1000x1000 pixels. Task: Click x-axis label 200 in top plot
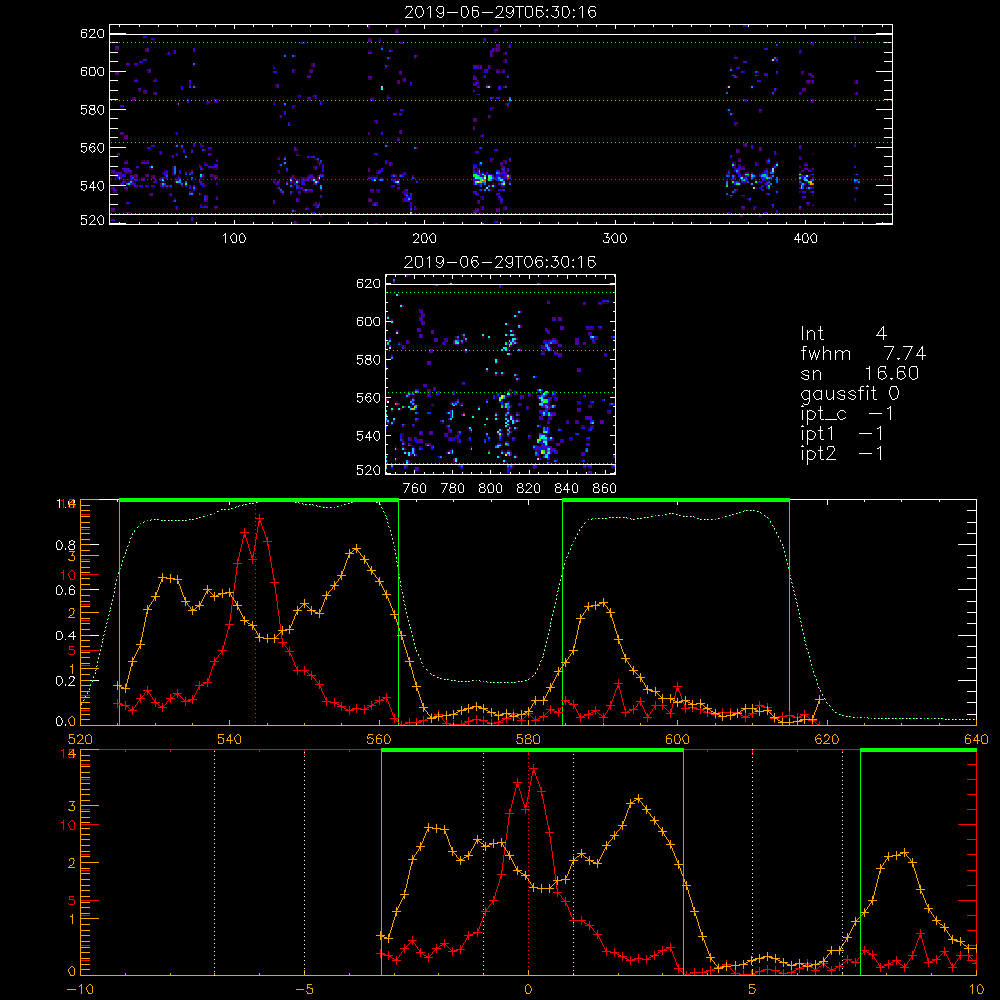click(x=424, y=239)
